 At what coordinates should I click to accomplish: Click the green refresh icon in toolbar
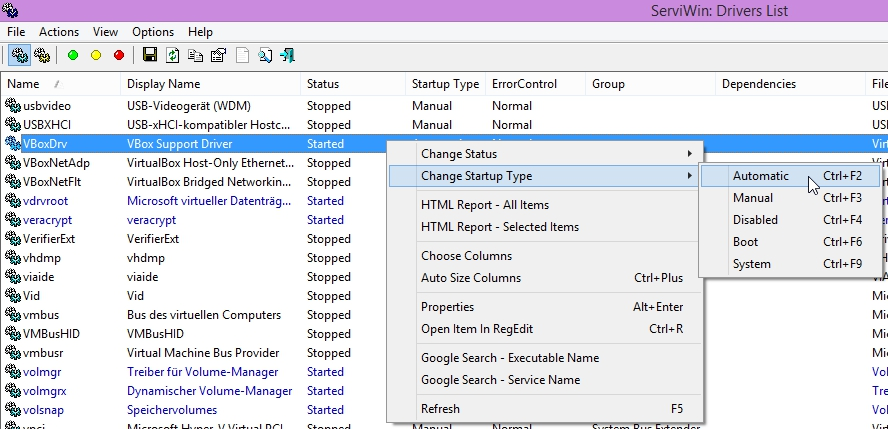(173, 55)
